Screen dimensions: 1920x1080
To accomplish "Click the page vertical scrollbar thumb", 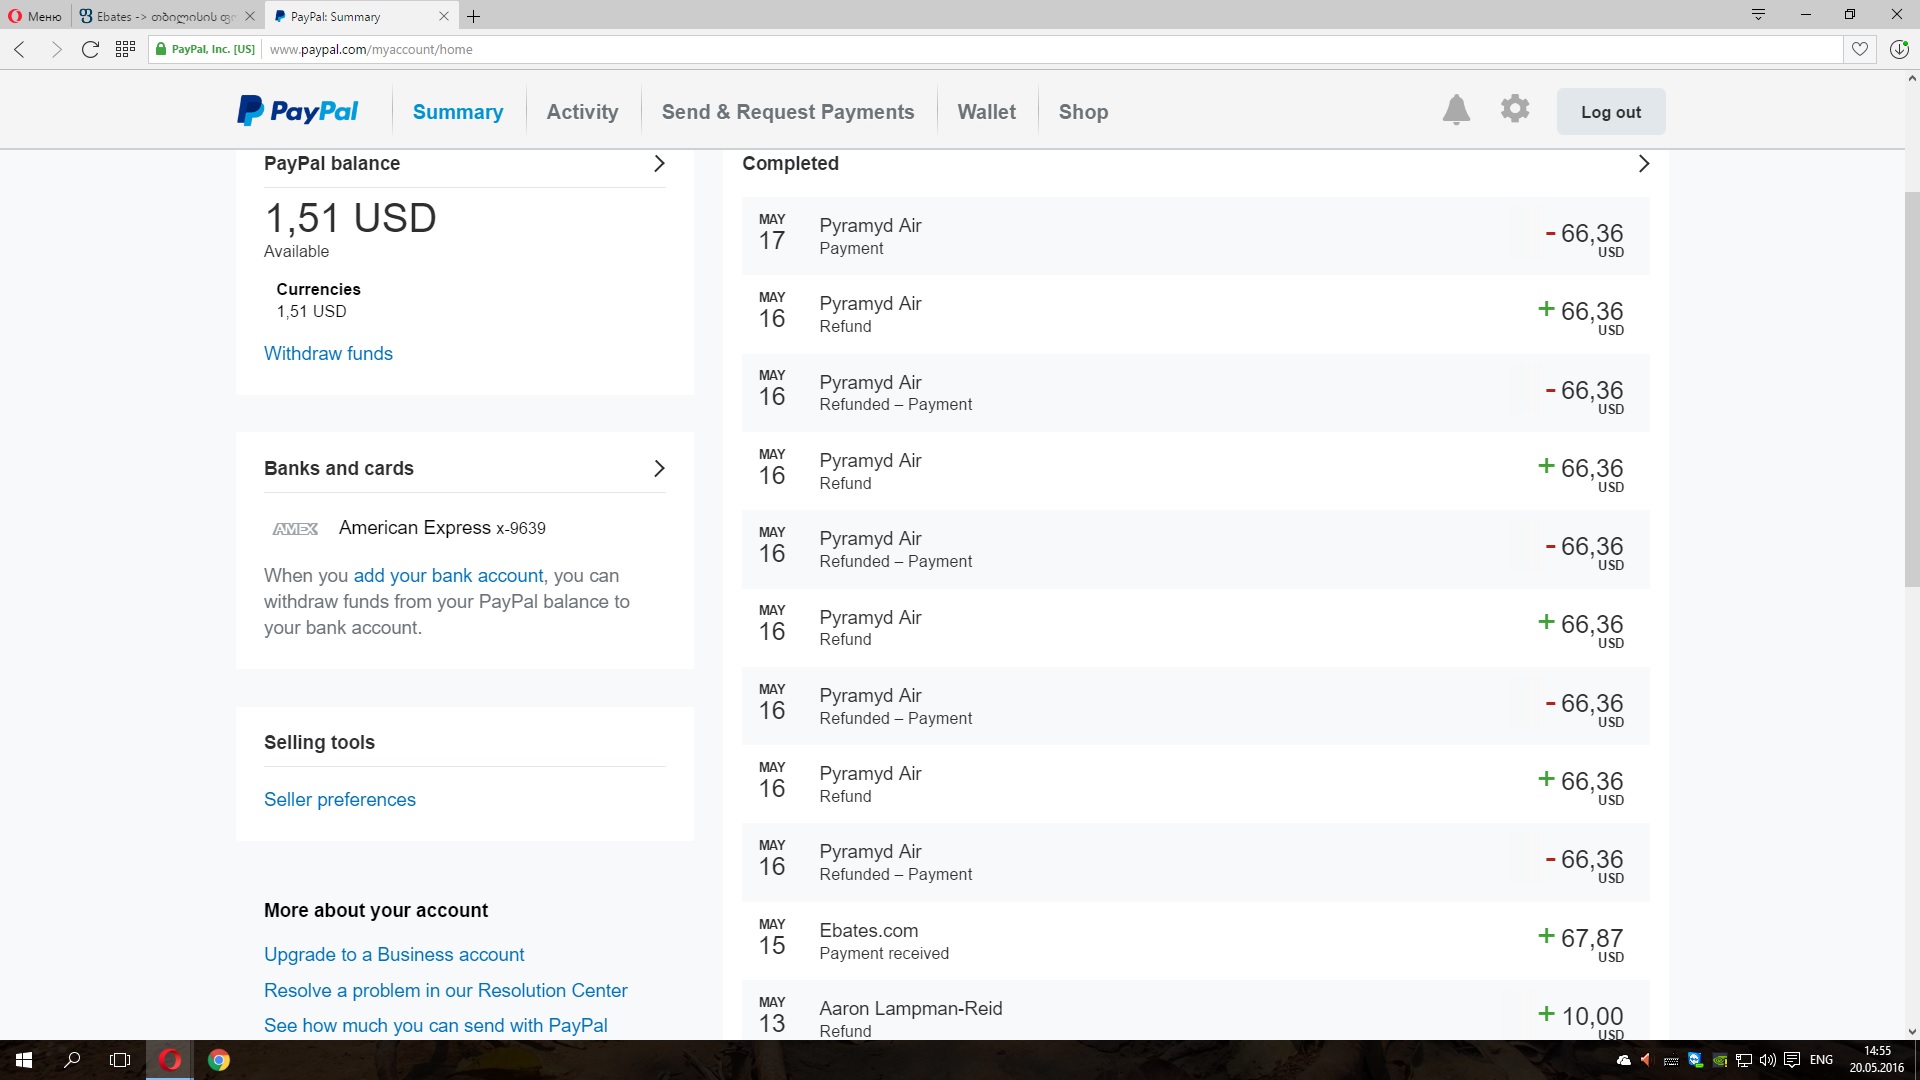I will [1911, 390].
